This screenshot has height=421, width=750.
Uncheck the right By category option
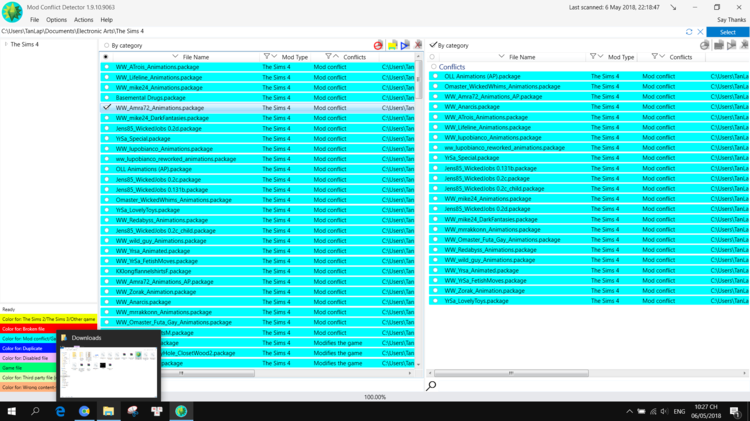[433, 45]
